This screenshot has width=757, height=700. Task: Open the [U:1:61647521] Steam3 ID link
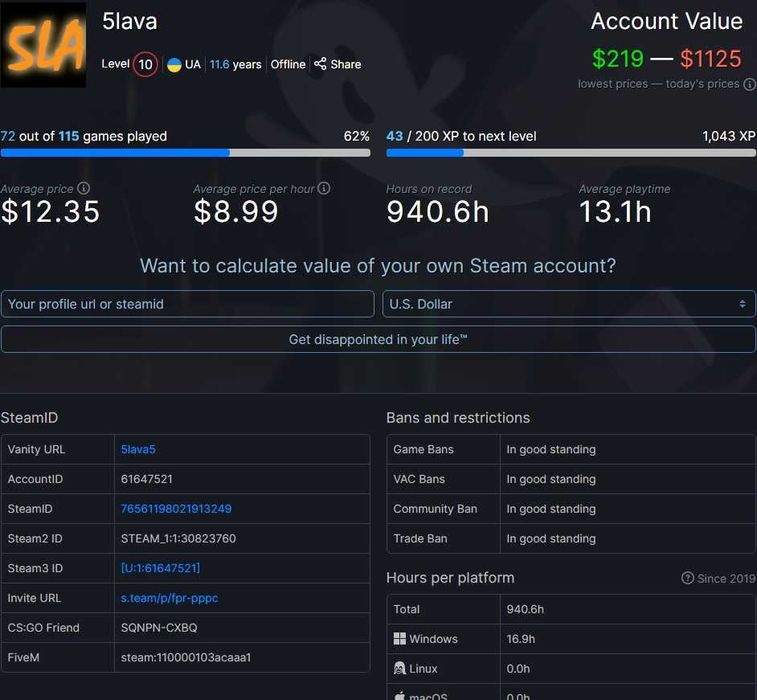point(160,568)
